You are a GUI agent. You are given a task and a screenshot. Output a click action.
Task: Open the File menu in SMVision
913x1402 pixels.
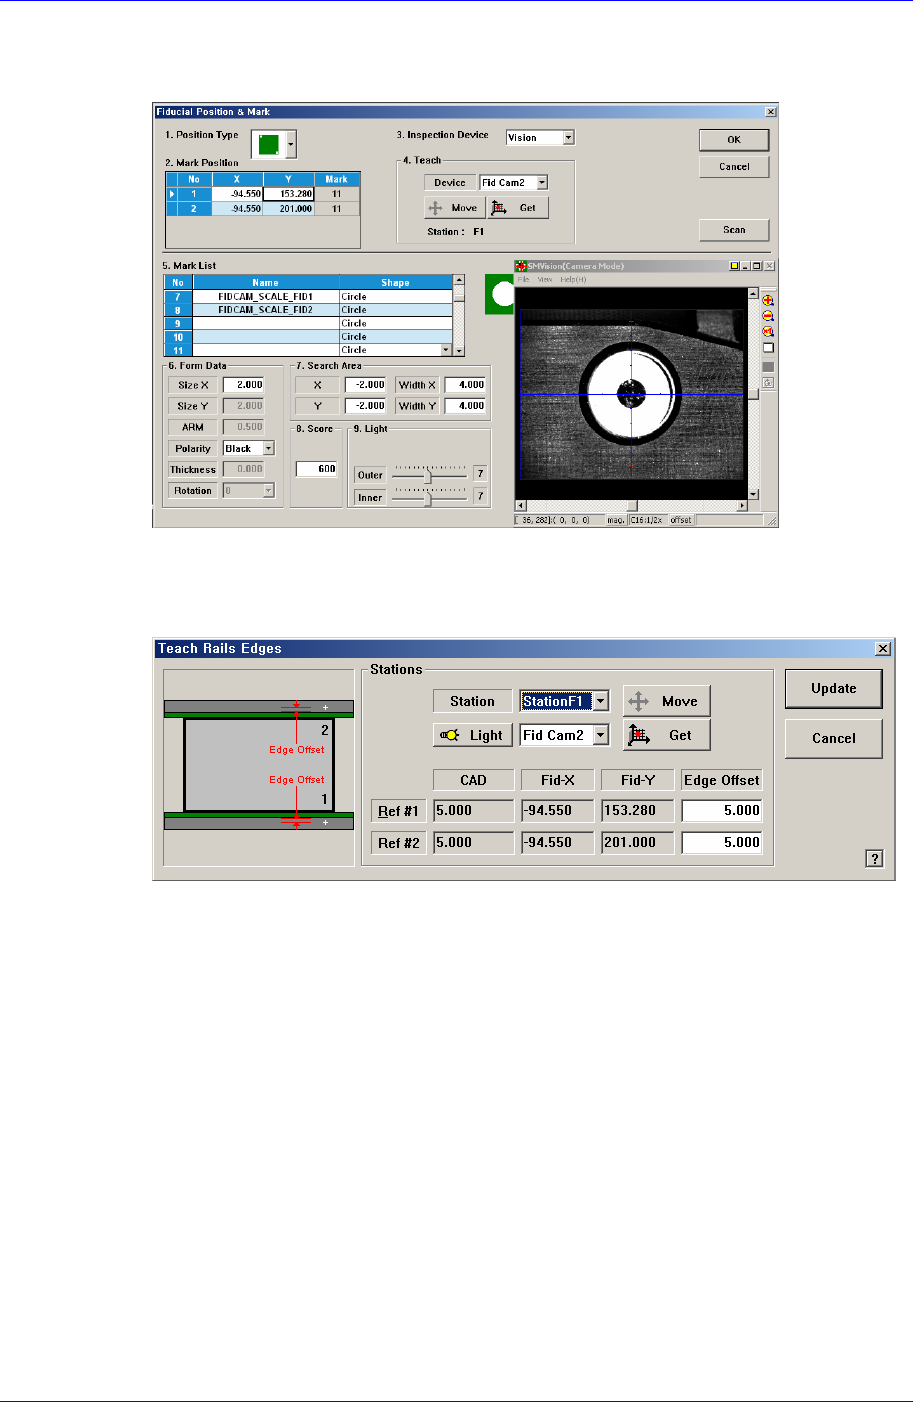(523, 279)
